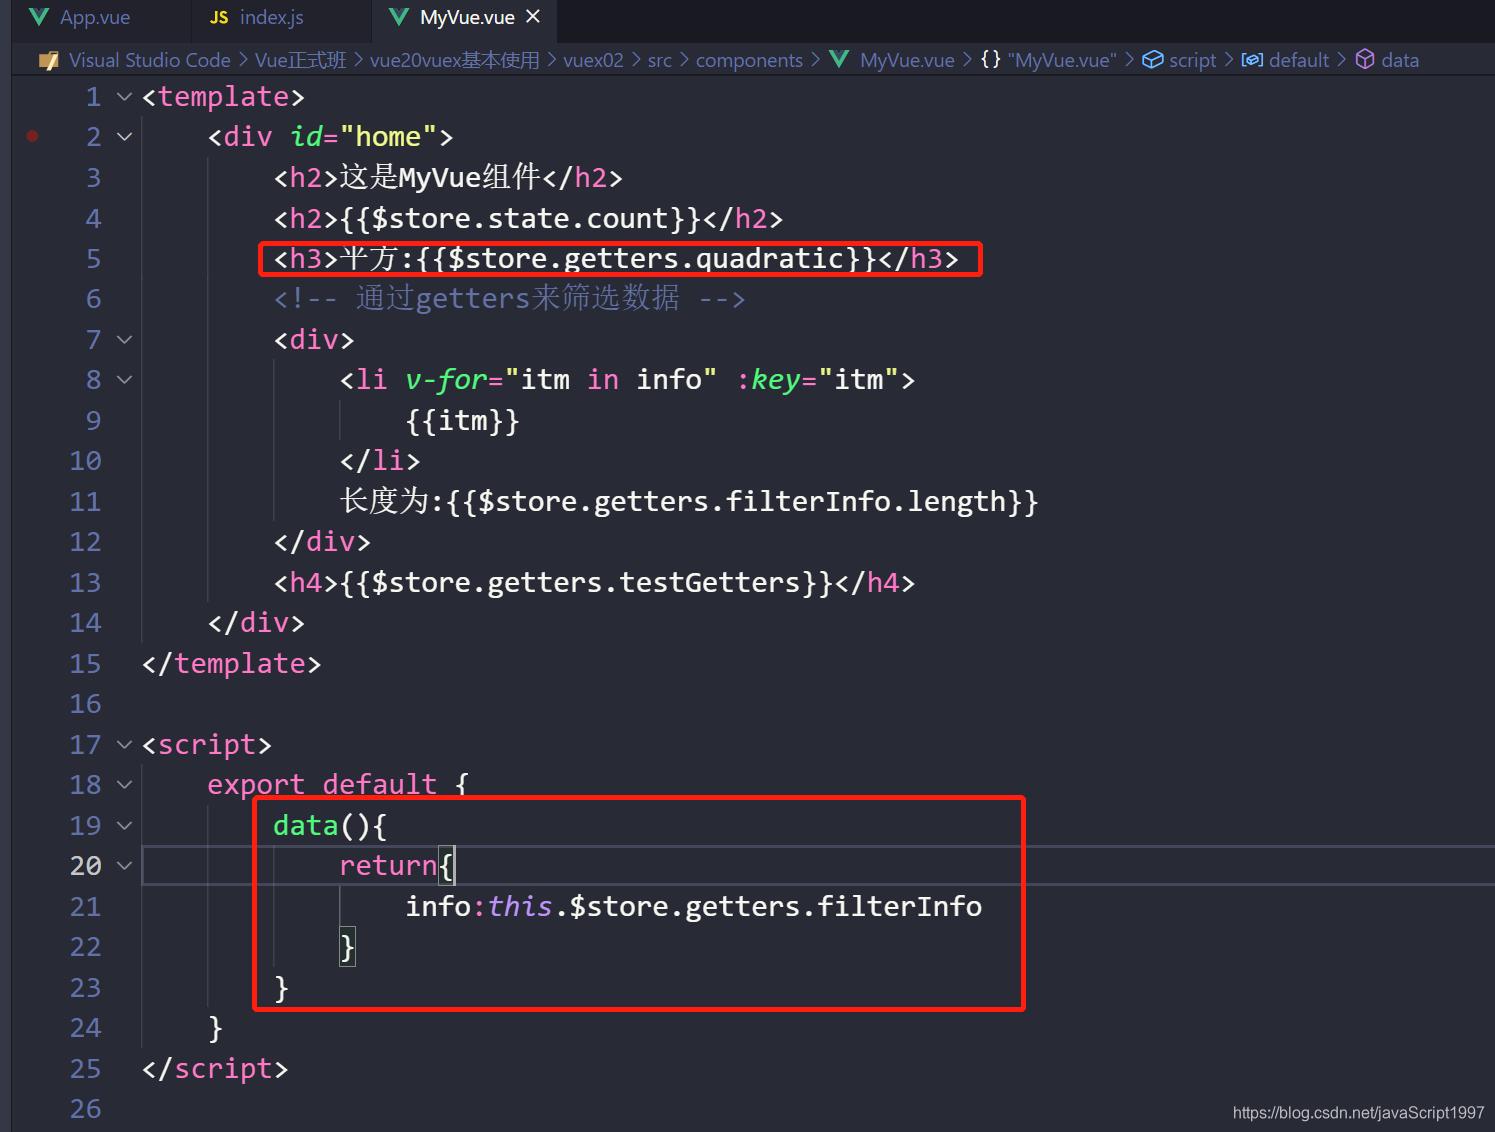Open 'Visual Studio Code' breadcrumb

pos(150,60)
